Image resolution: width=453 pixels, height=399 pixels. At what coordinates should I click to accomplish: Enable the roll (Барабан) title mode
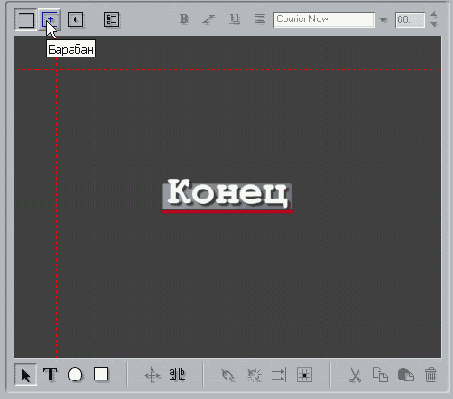tap(49, 20)
